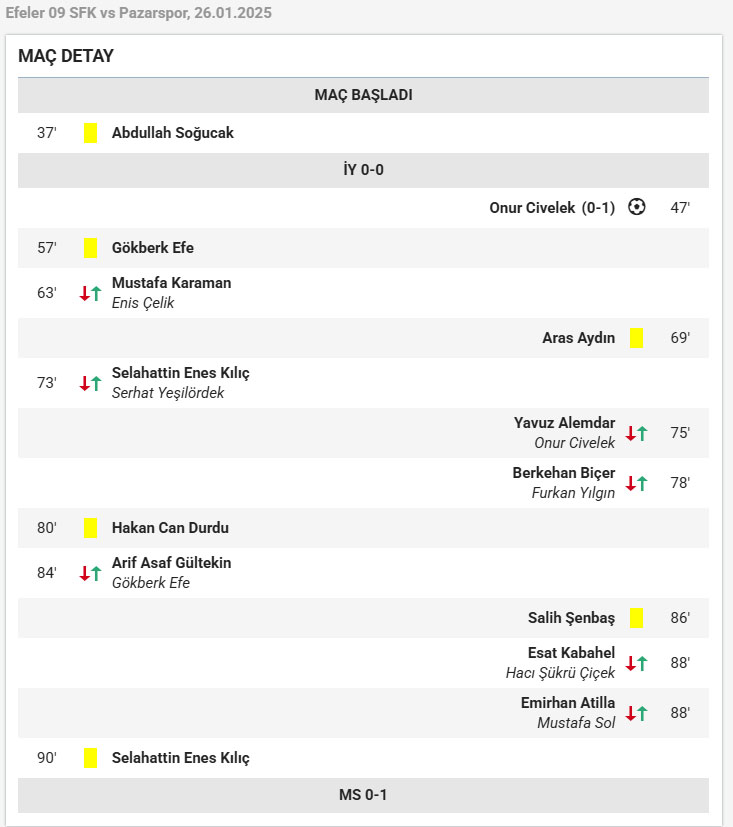Click Efeler 09 SFK vs Pazarspor title
The image size is (733, 827).
pyautogui.click(x=139, y=13)
